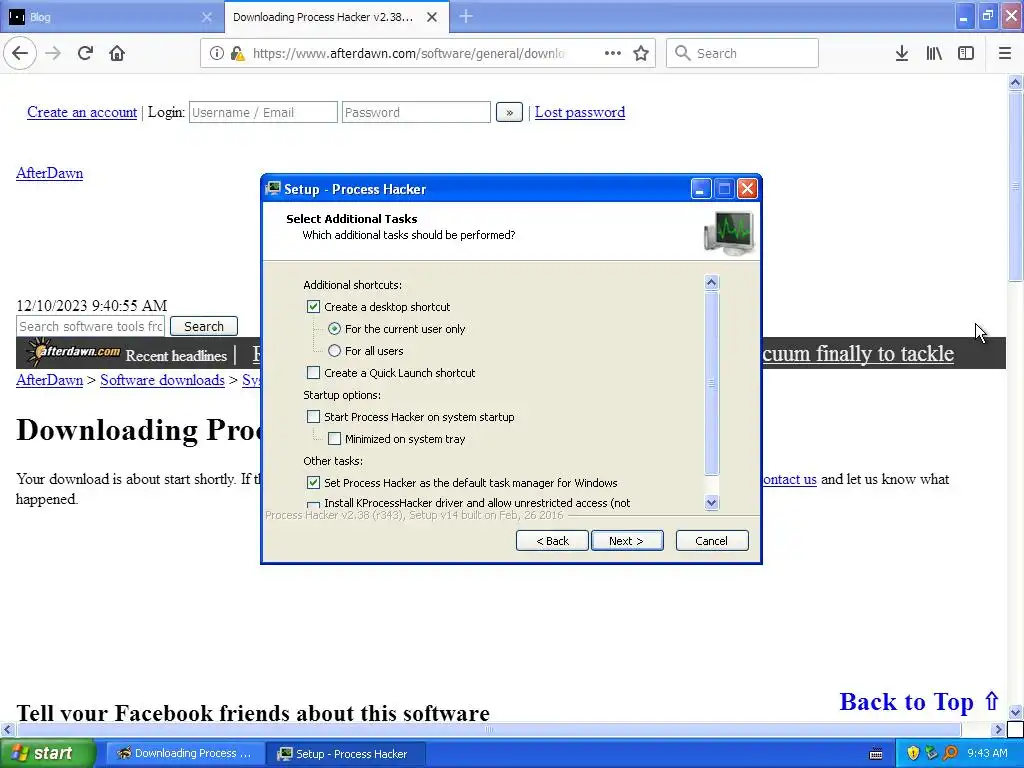
Task: Open a new tab with the plus icon
Action: (x=466, y=16)
